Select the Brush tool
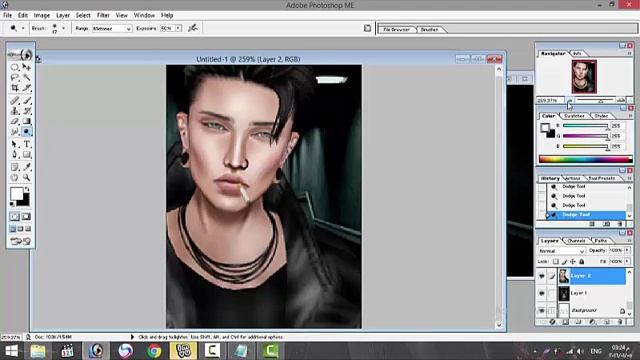 coord(27,100)
